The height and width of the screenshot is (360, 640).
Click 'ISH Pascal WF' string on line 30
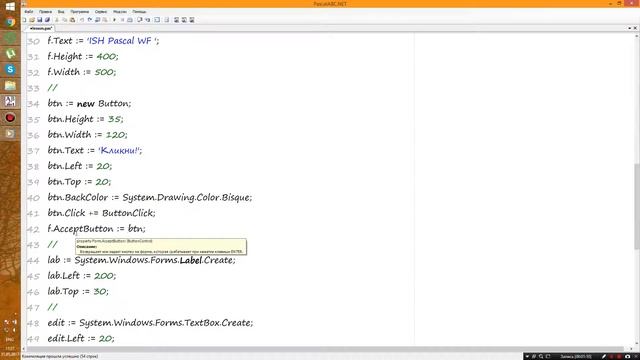coord(122,41)
